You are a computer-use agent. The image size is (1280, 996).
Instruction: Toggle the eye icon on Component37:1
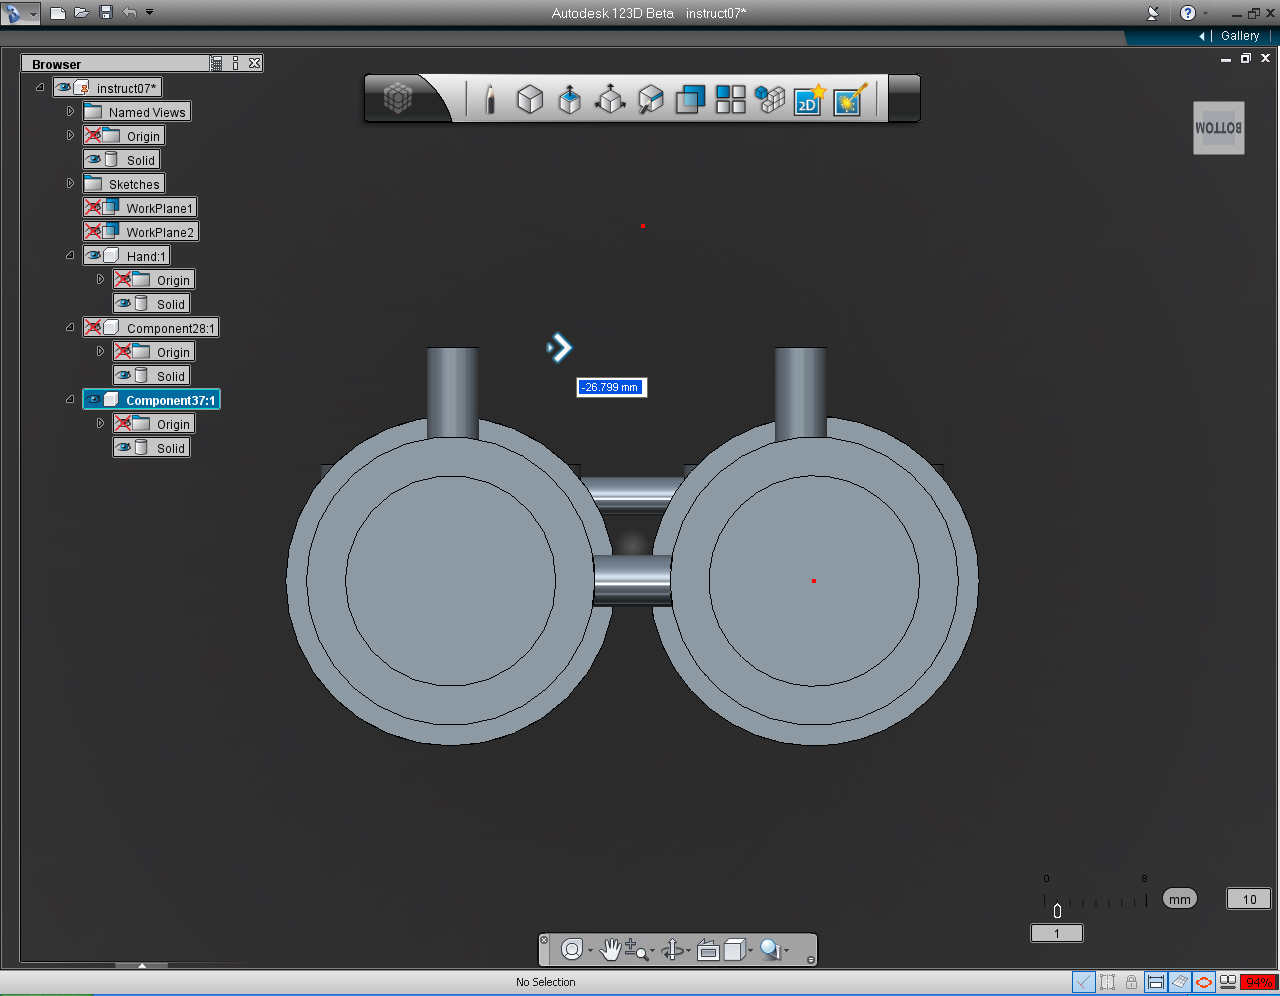coord(94,400)
